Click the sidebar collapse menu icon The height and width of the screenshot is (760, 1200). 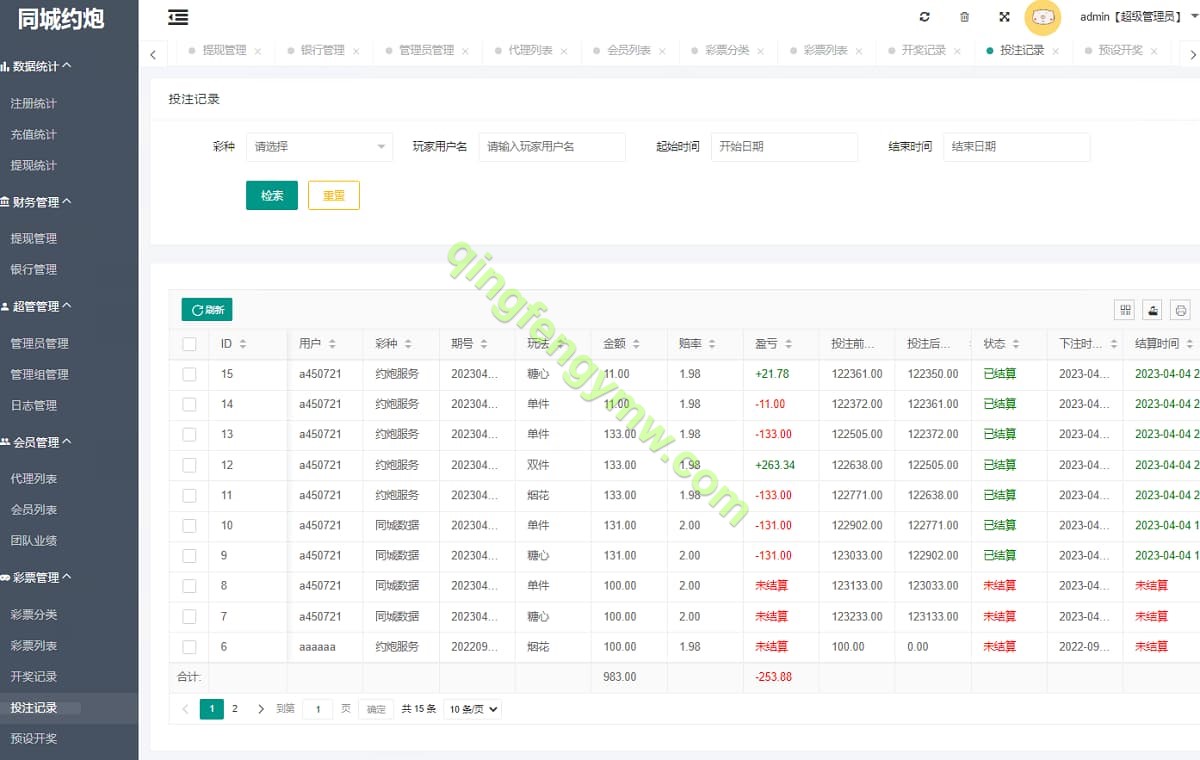pyautogui.click(x=178, y=17)
